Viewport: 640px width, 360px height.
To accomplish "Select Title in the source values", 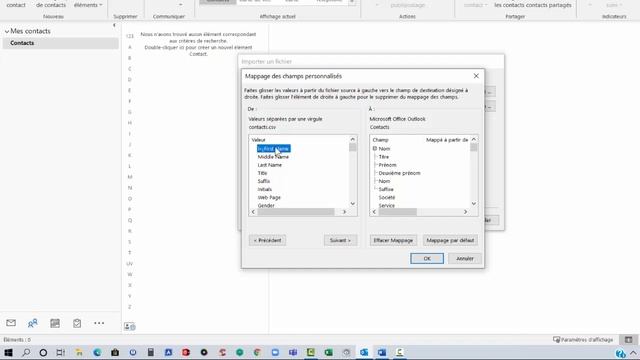I will [x=262, y=173].
